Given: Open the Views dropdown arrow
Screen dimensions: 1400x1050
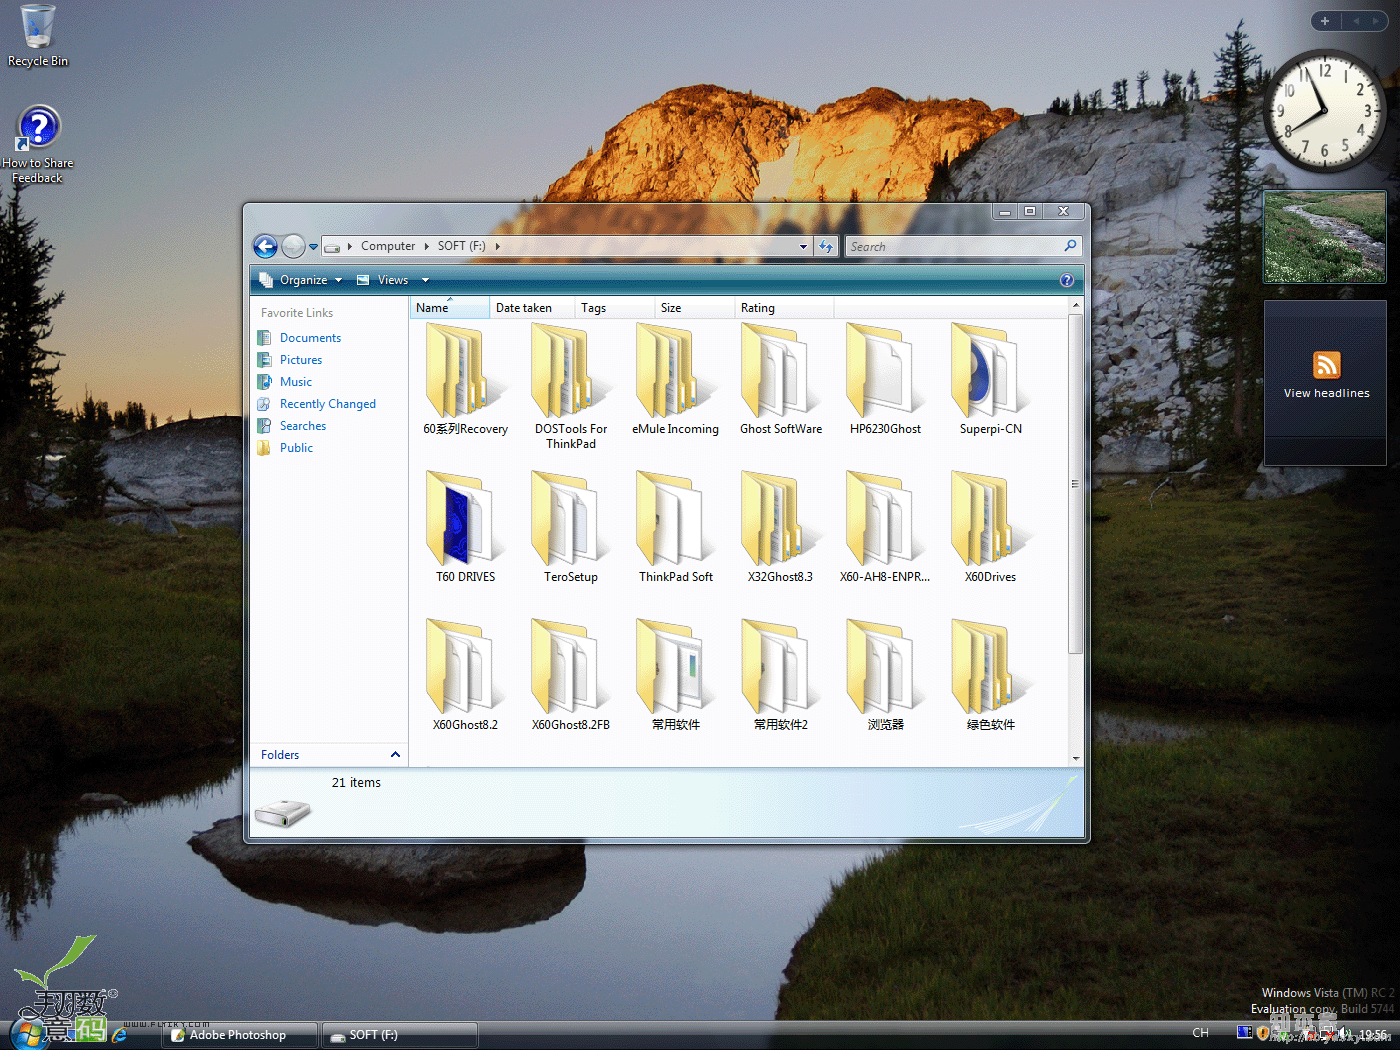Looking at the screenshot, I should pyautogui.click(x=425, y=280).
